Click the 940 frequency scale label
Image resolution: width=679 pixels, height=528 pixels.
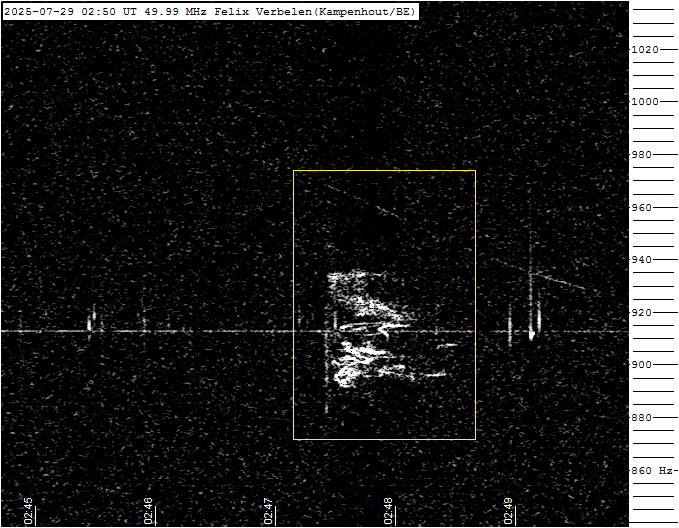642,259
